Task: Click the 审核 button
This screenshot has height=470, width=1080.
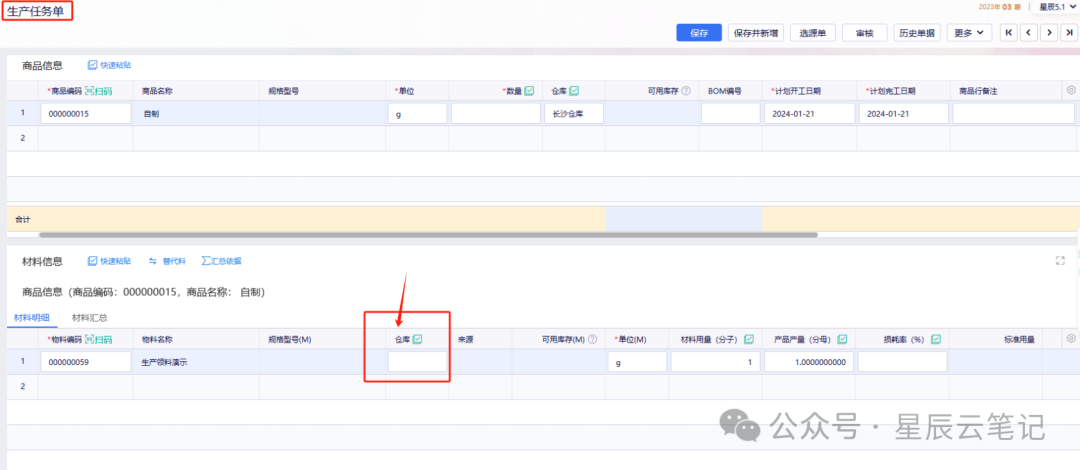Action: 864,32
